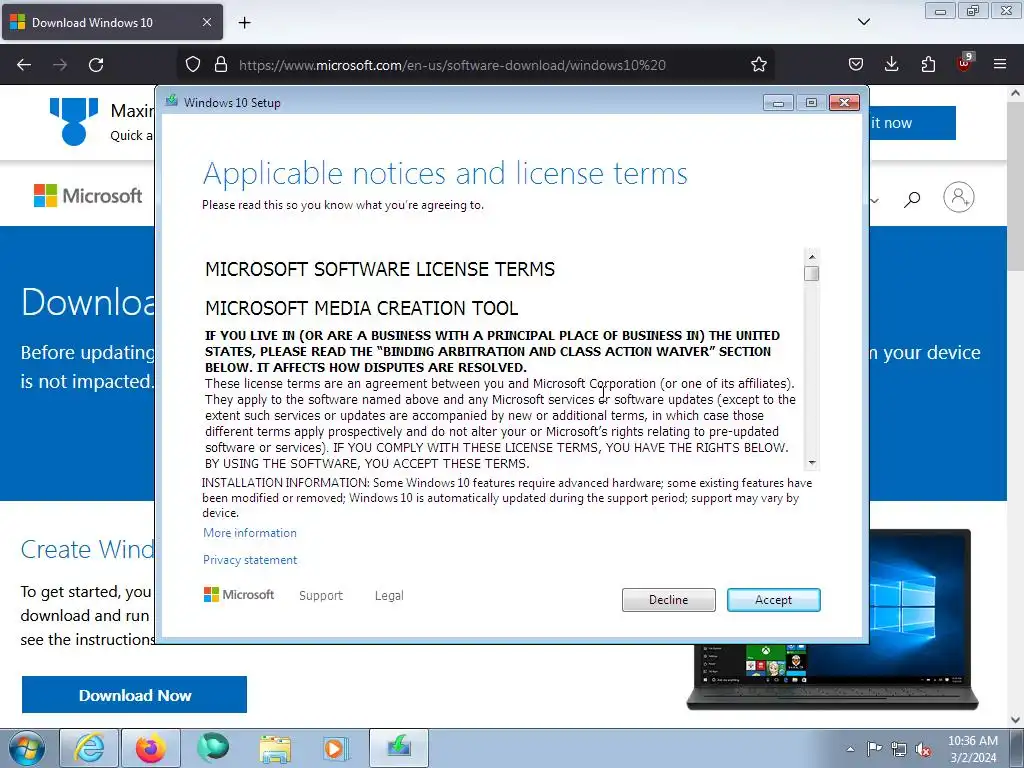Show site security padlock info
The width and height of the screenshot is (1024, 768).
[x=221, y=65]
